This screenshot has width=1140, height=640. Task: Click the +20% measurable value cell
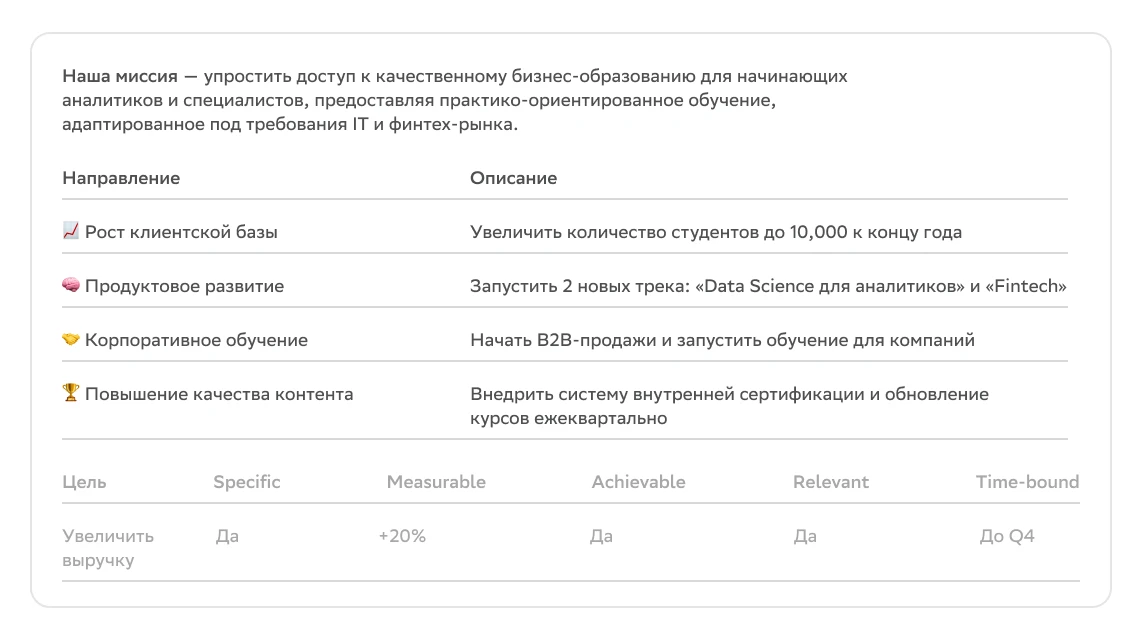(402, 536)
